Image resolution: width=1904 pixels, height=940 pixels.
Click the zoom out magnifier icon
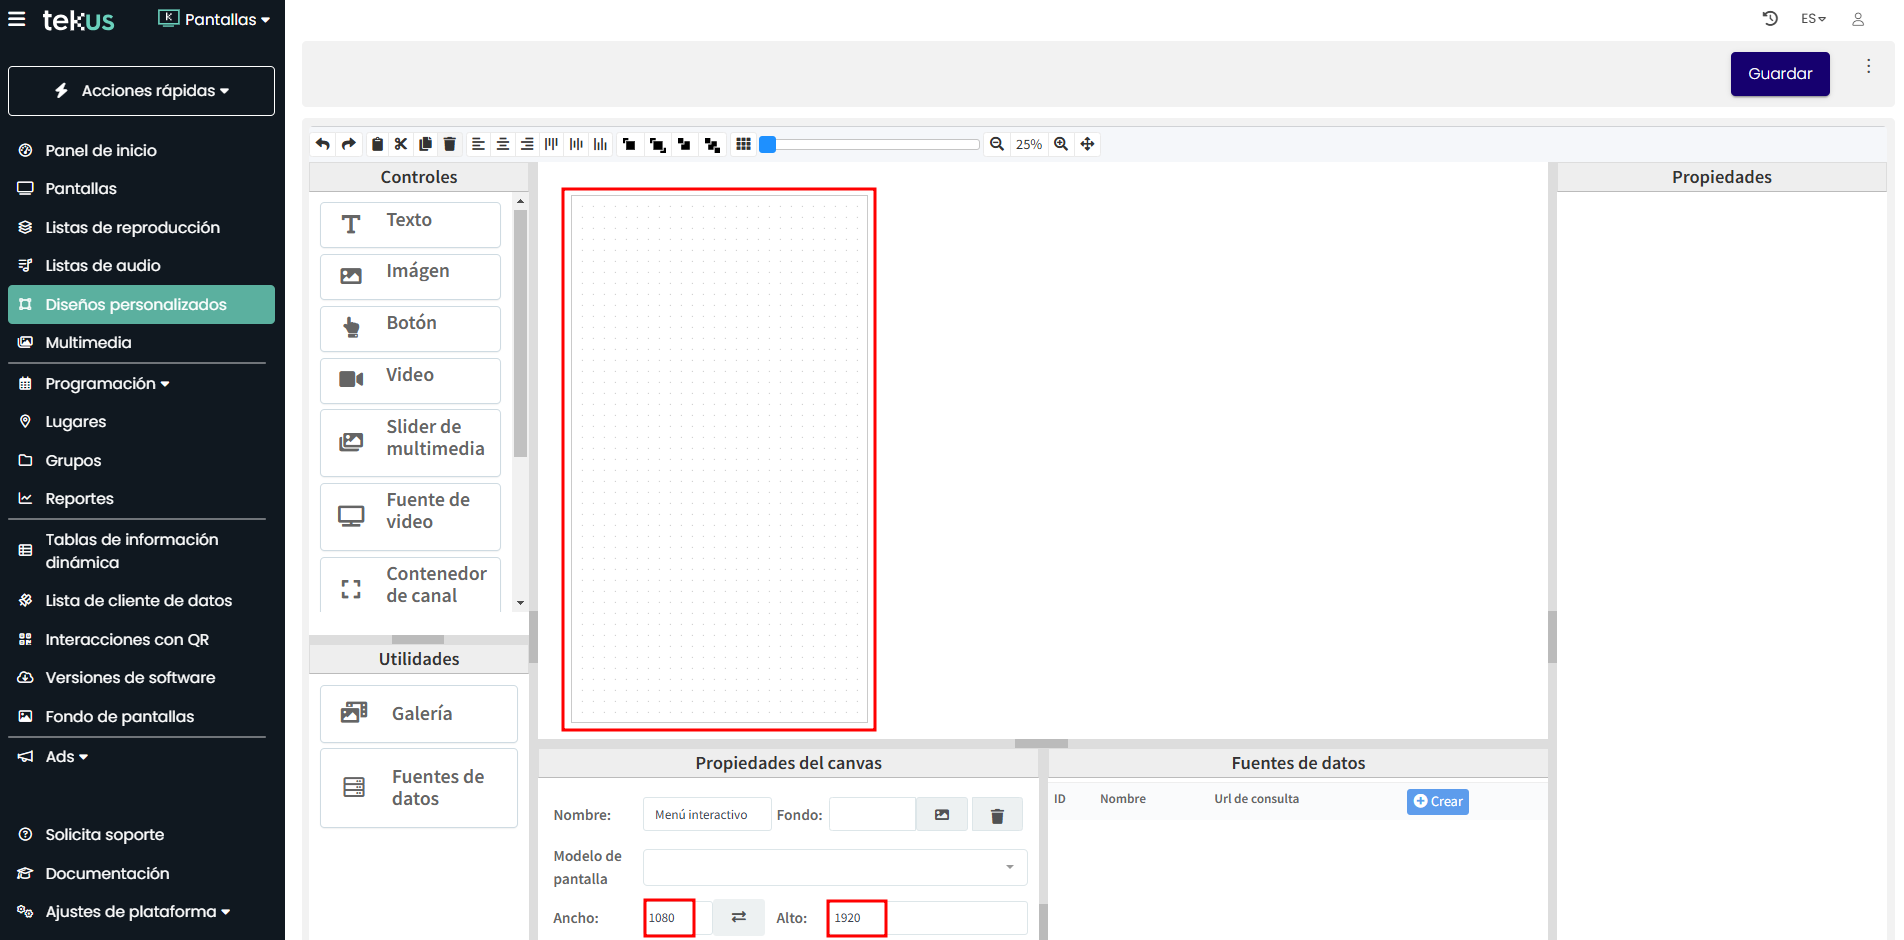pos(997,144)
